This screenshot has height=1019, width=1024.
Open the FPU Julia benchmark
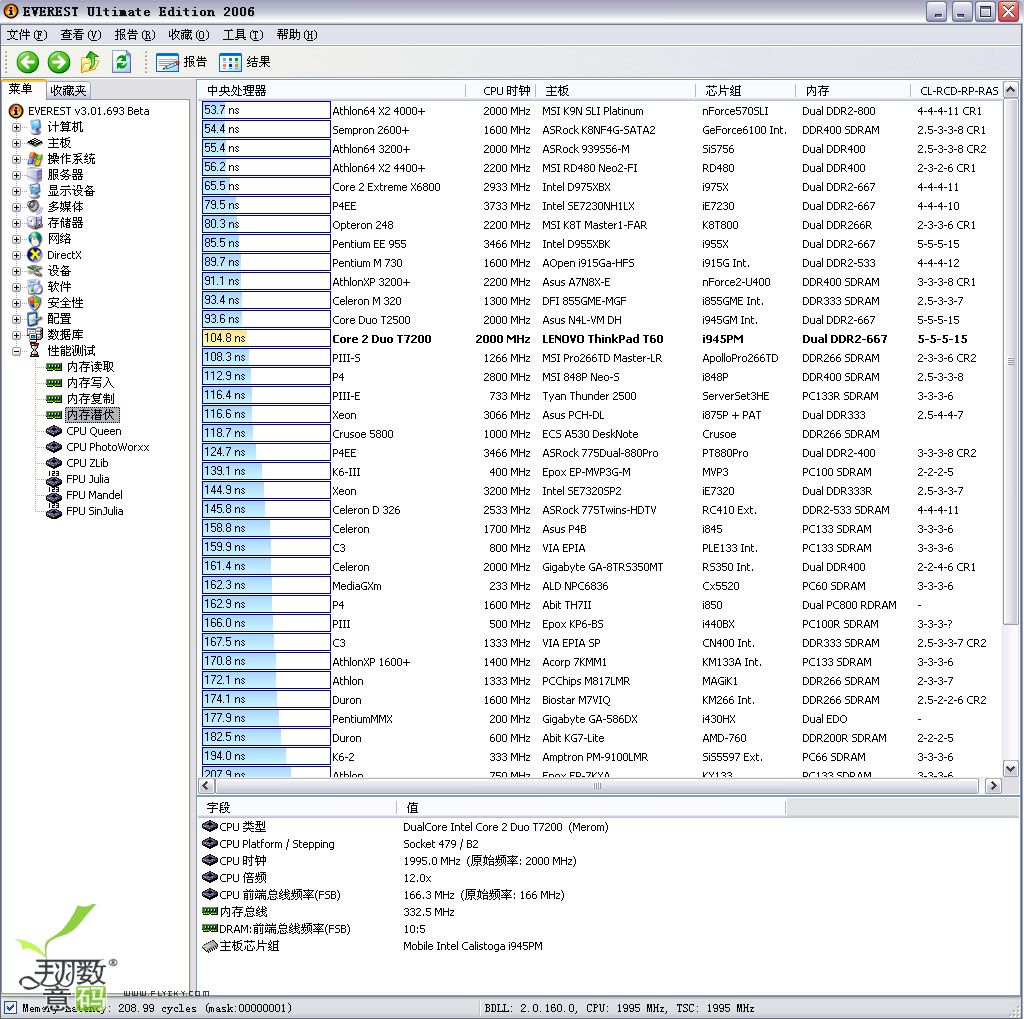pyautogui.click(x=88, y=479)
